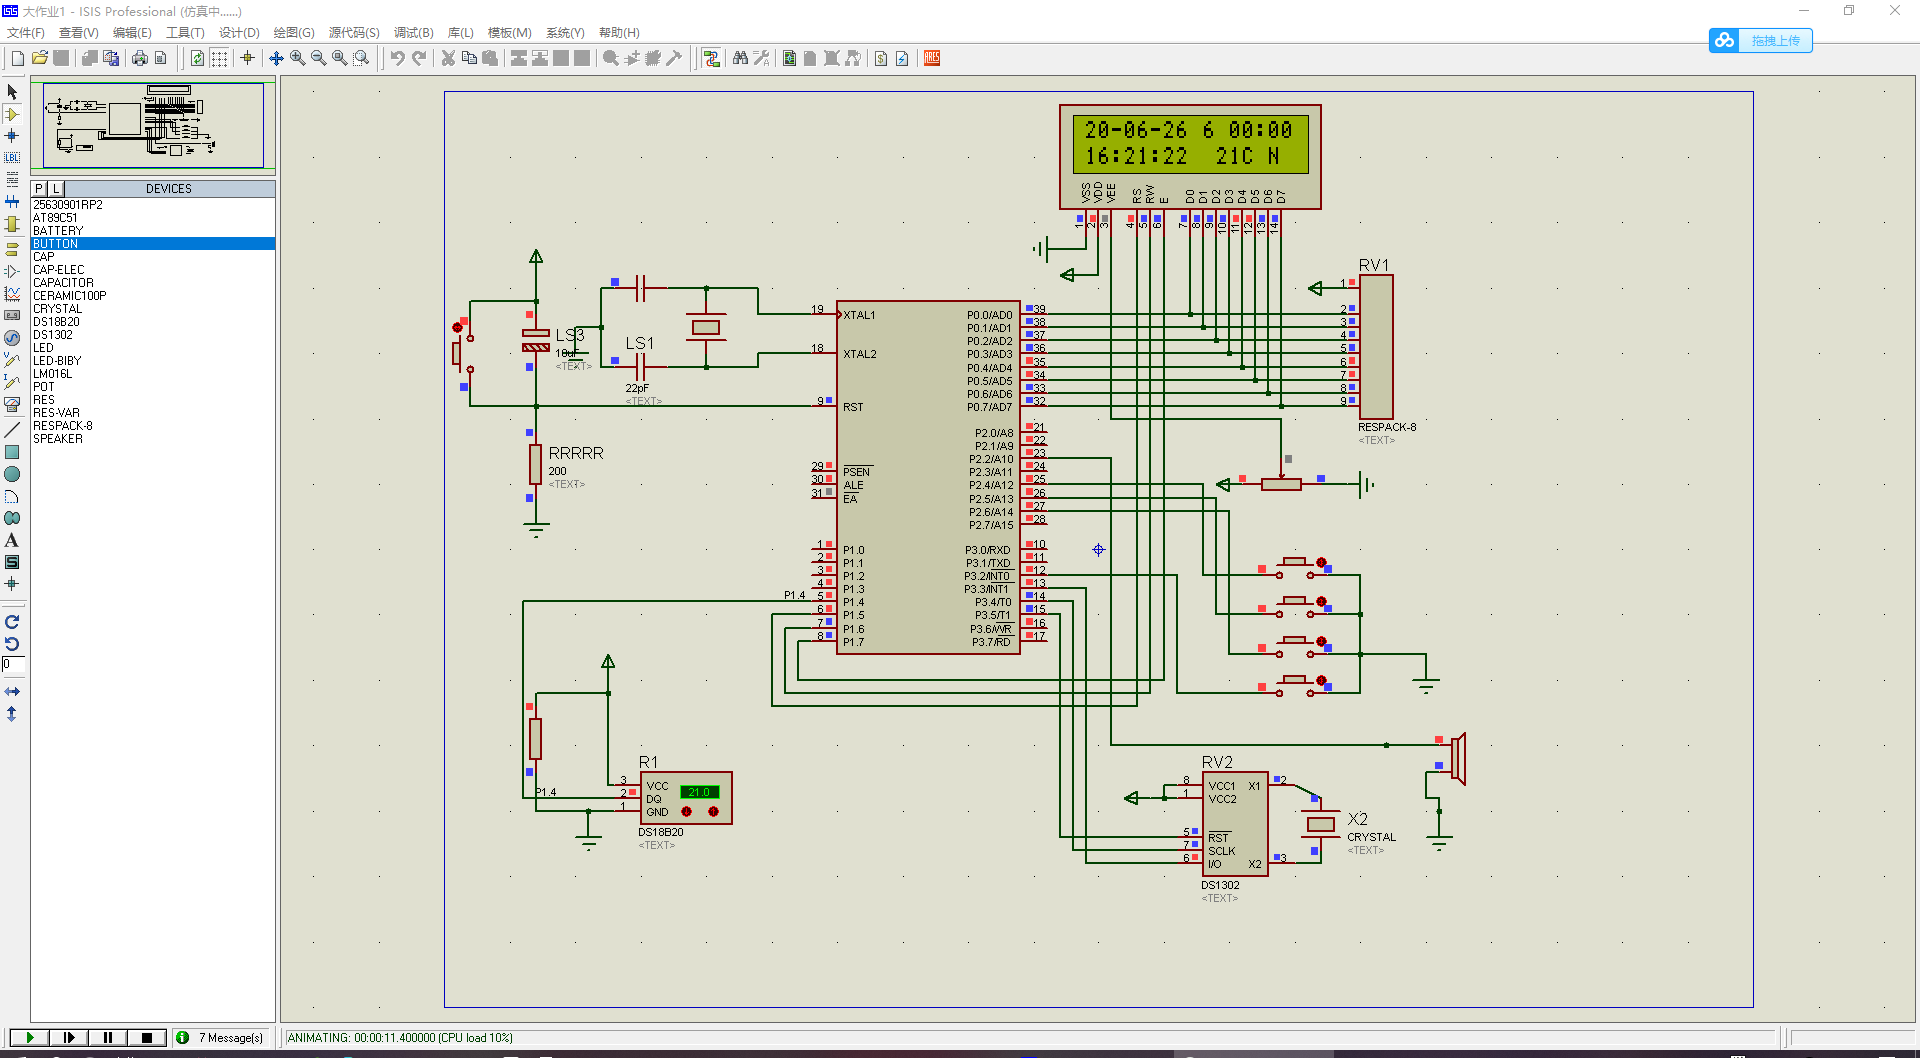
Task: Click the schematic overview thumbnail
Action: (153, 125)
